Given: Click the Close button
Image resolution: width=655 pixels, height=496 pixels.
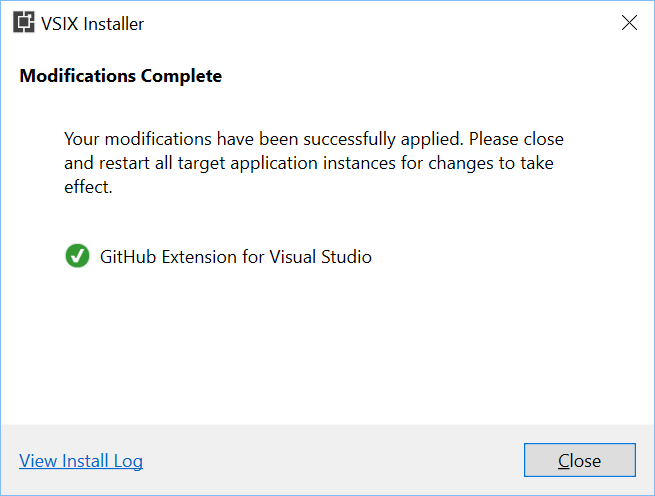Looking at the screenshot, I should (x=580, y=460).
